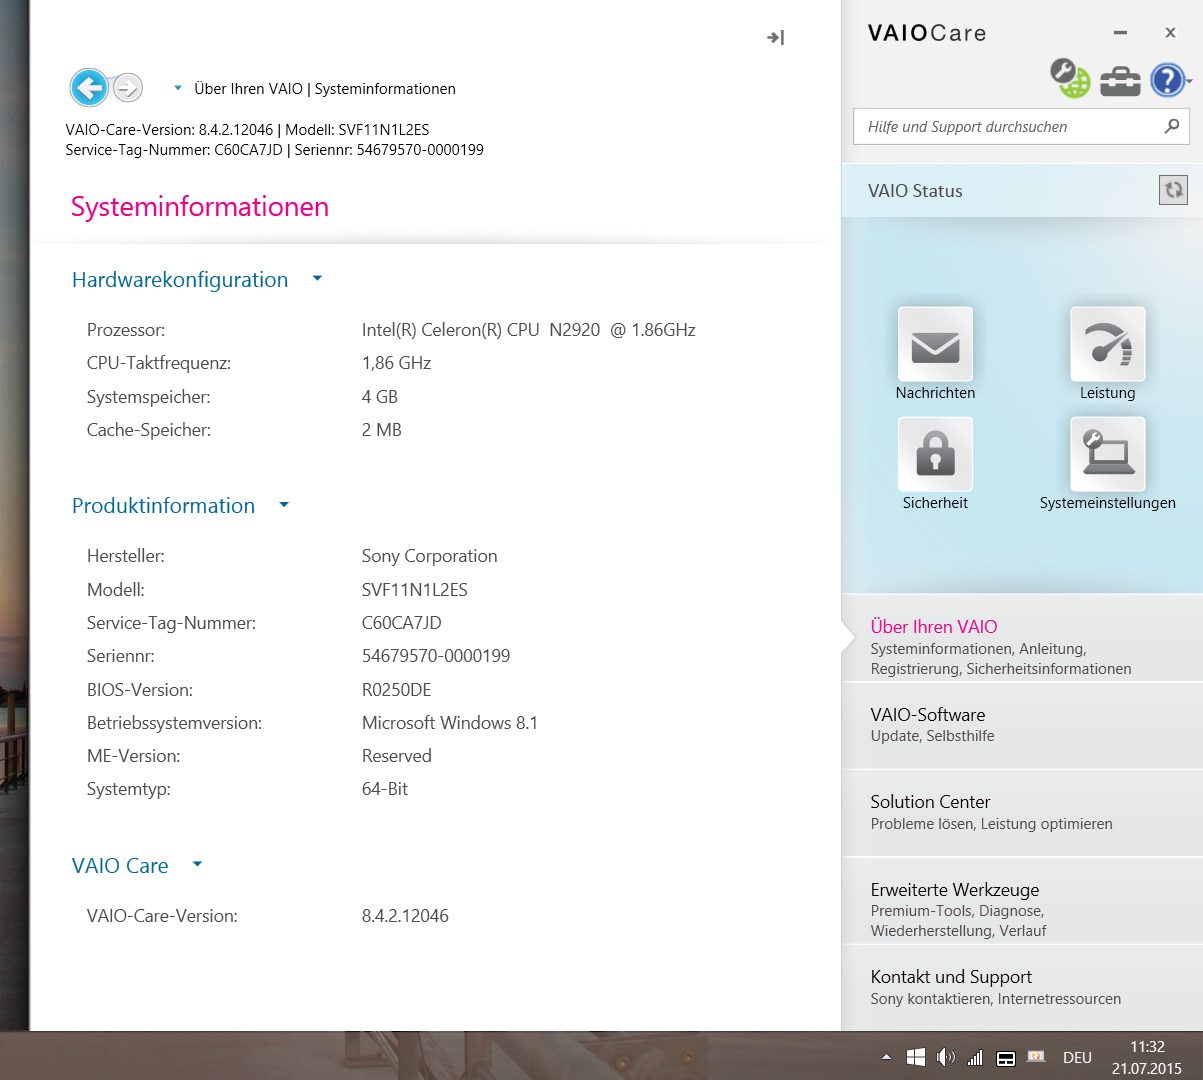Screen dimensions: 1203x1080
Task: Refresh VAIO Status with the reload icon
Action: tap(1173, 190)
